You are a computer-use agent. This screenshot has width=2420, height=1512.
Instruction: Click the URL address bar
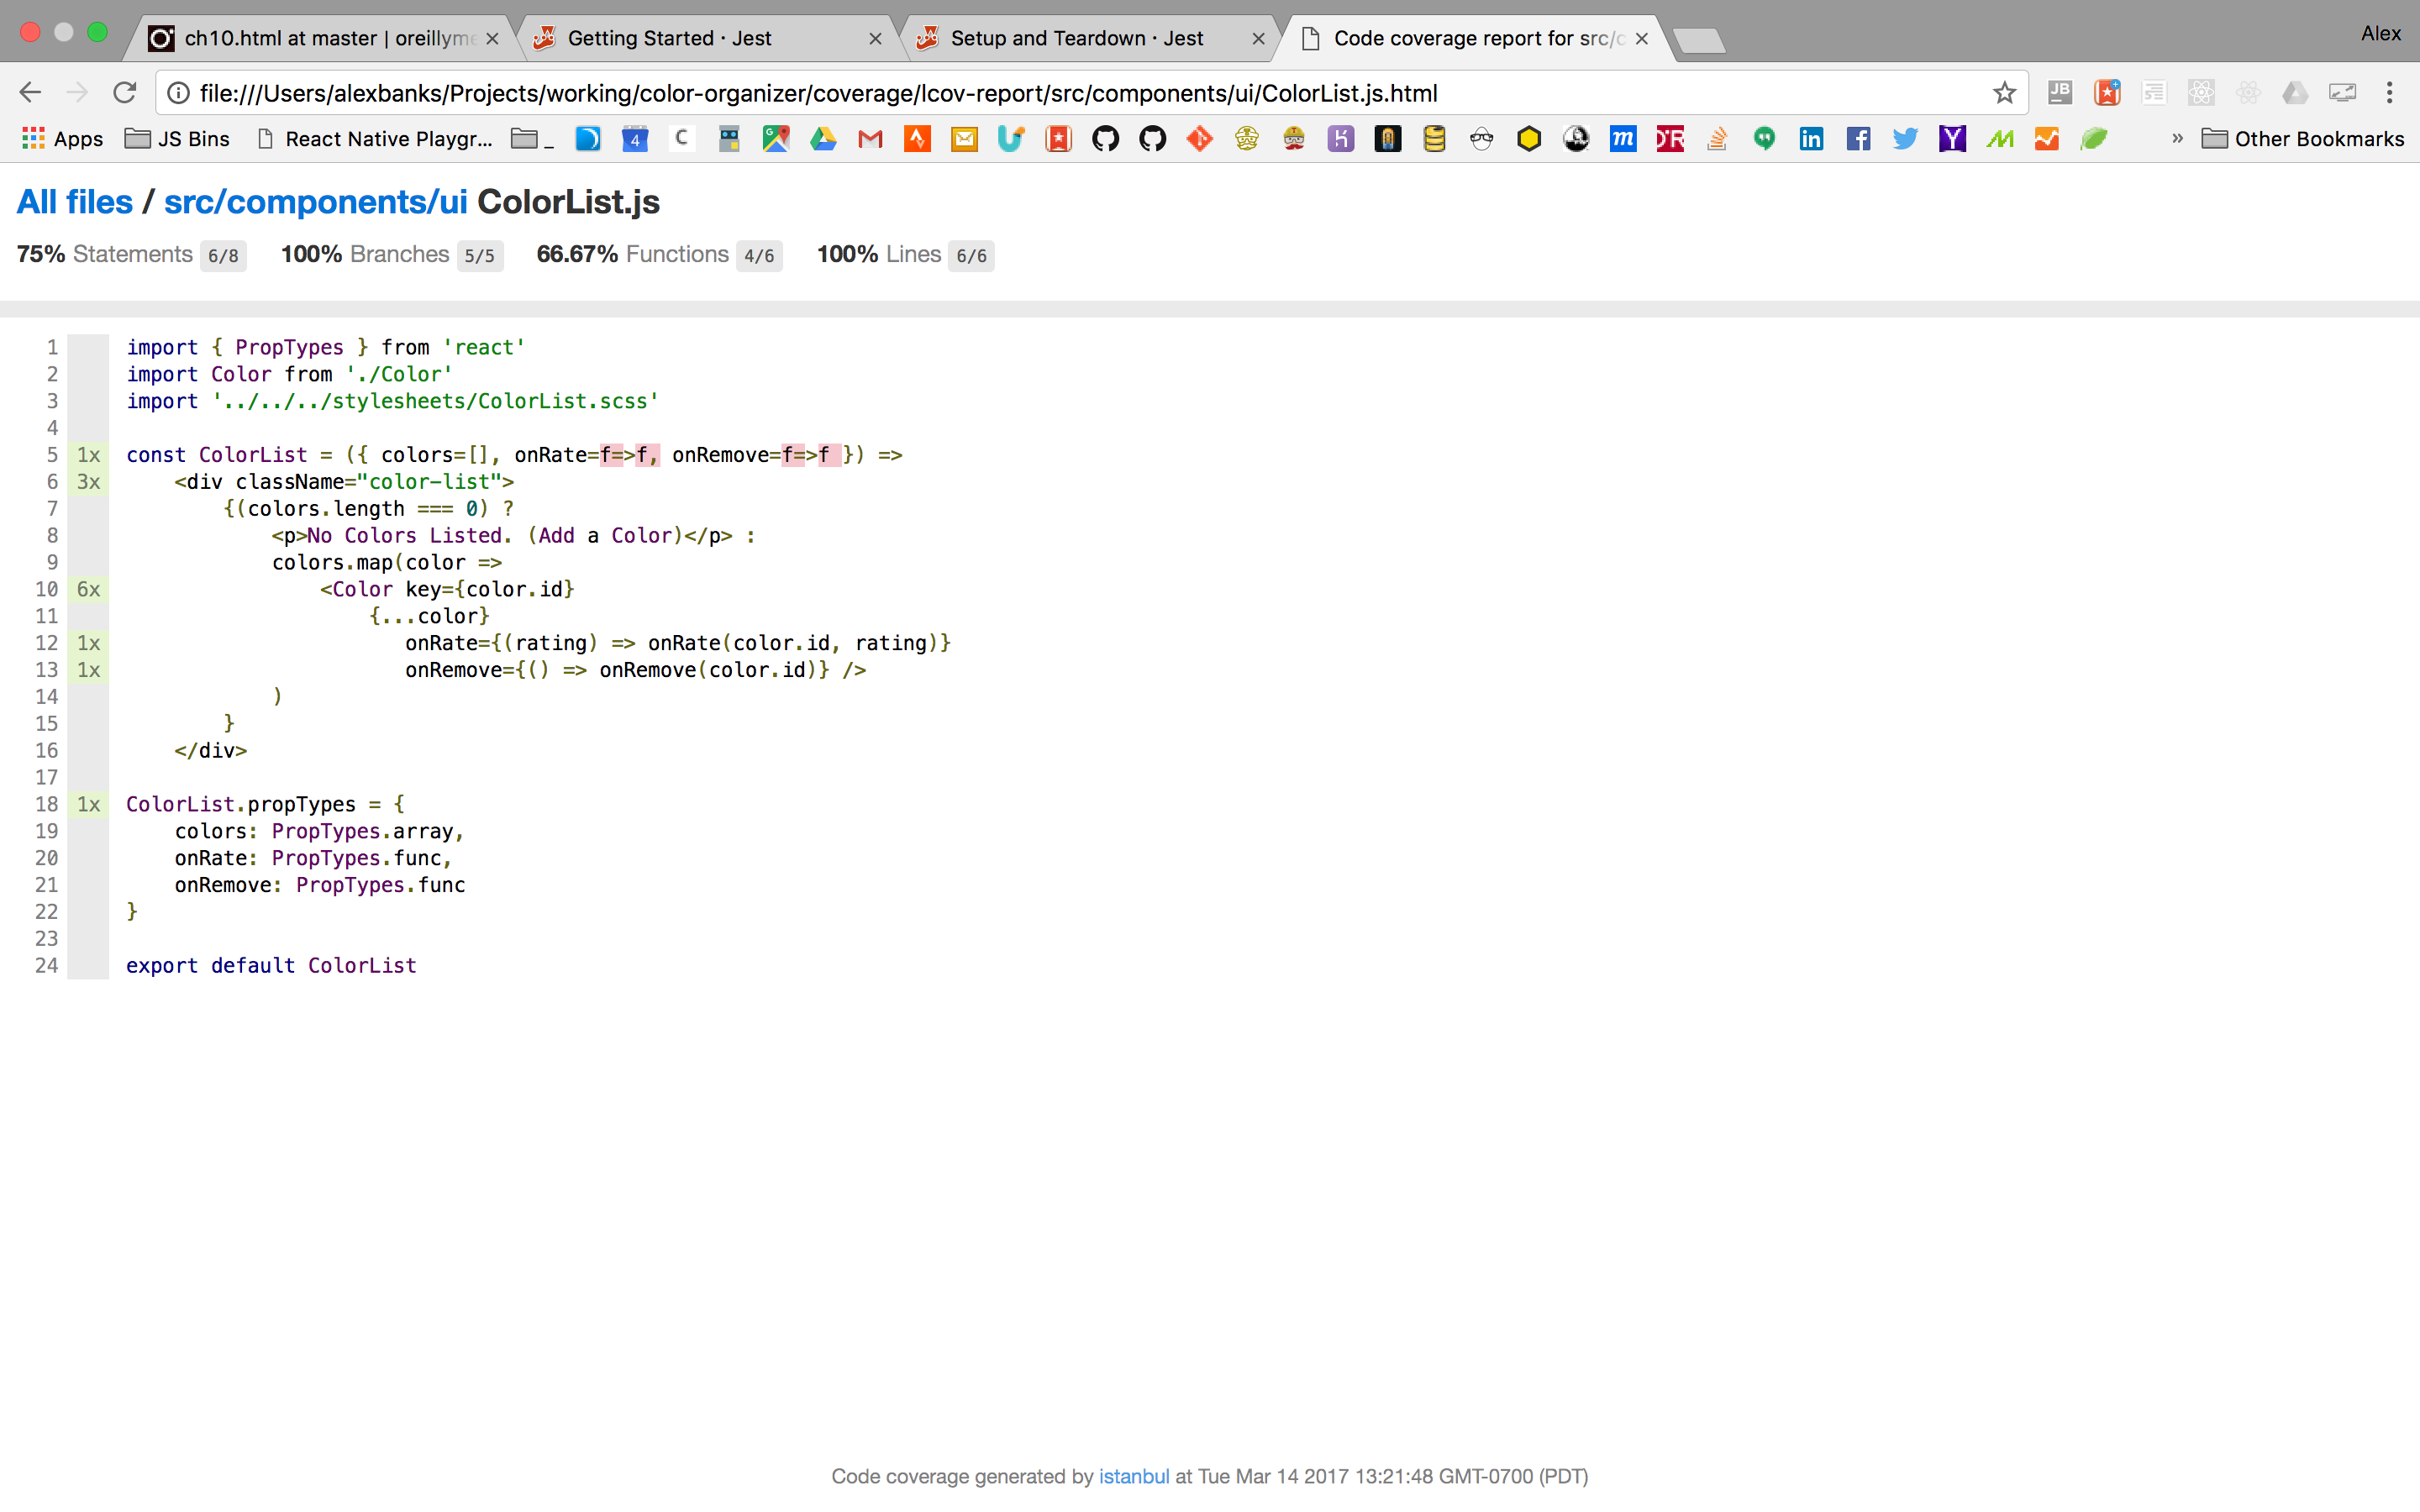tap(1000, 93)
